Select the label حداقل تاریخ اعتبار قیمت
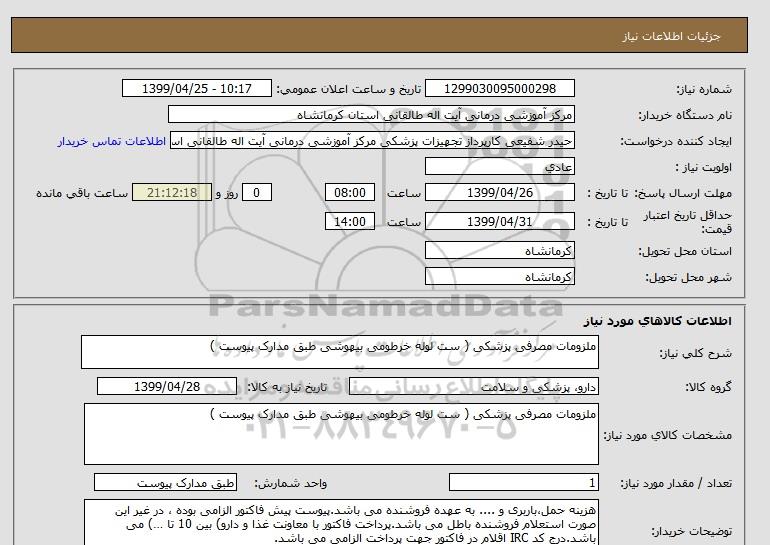Screen dimensions: 770x545 [x=687, y=222]
